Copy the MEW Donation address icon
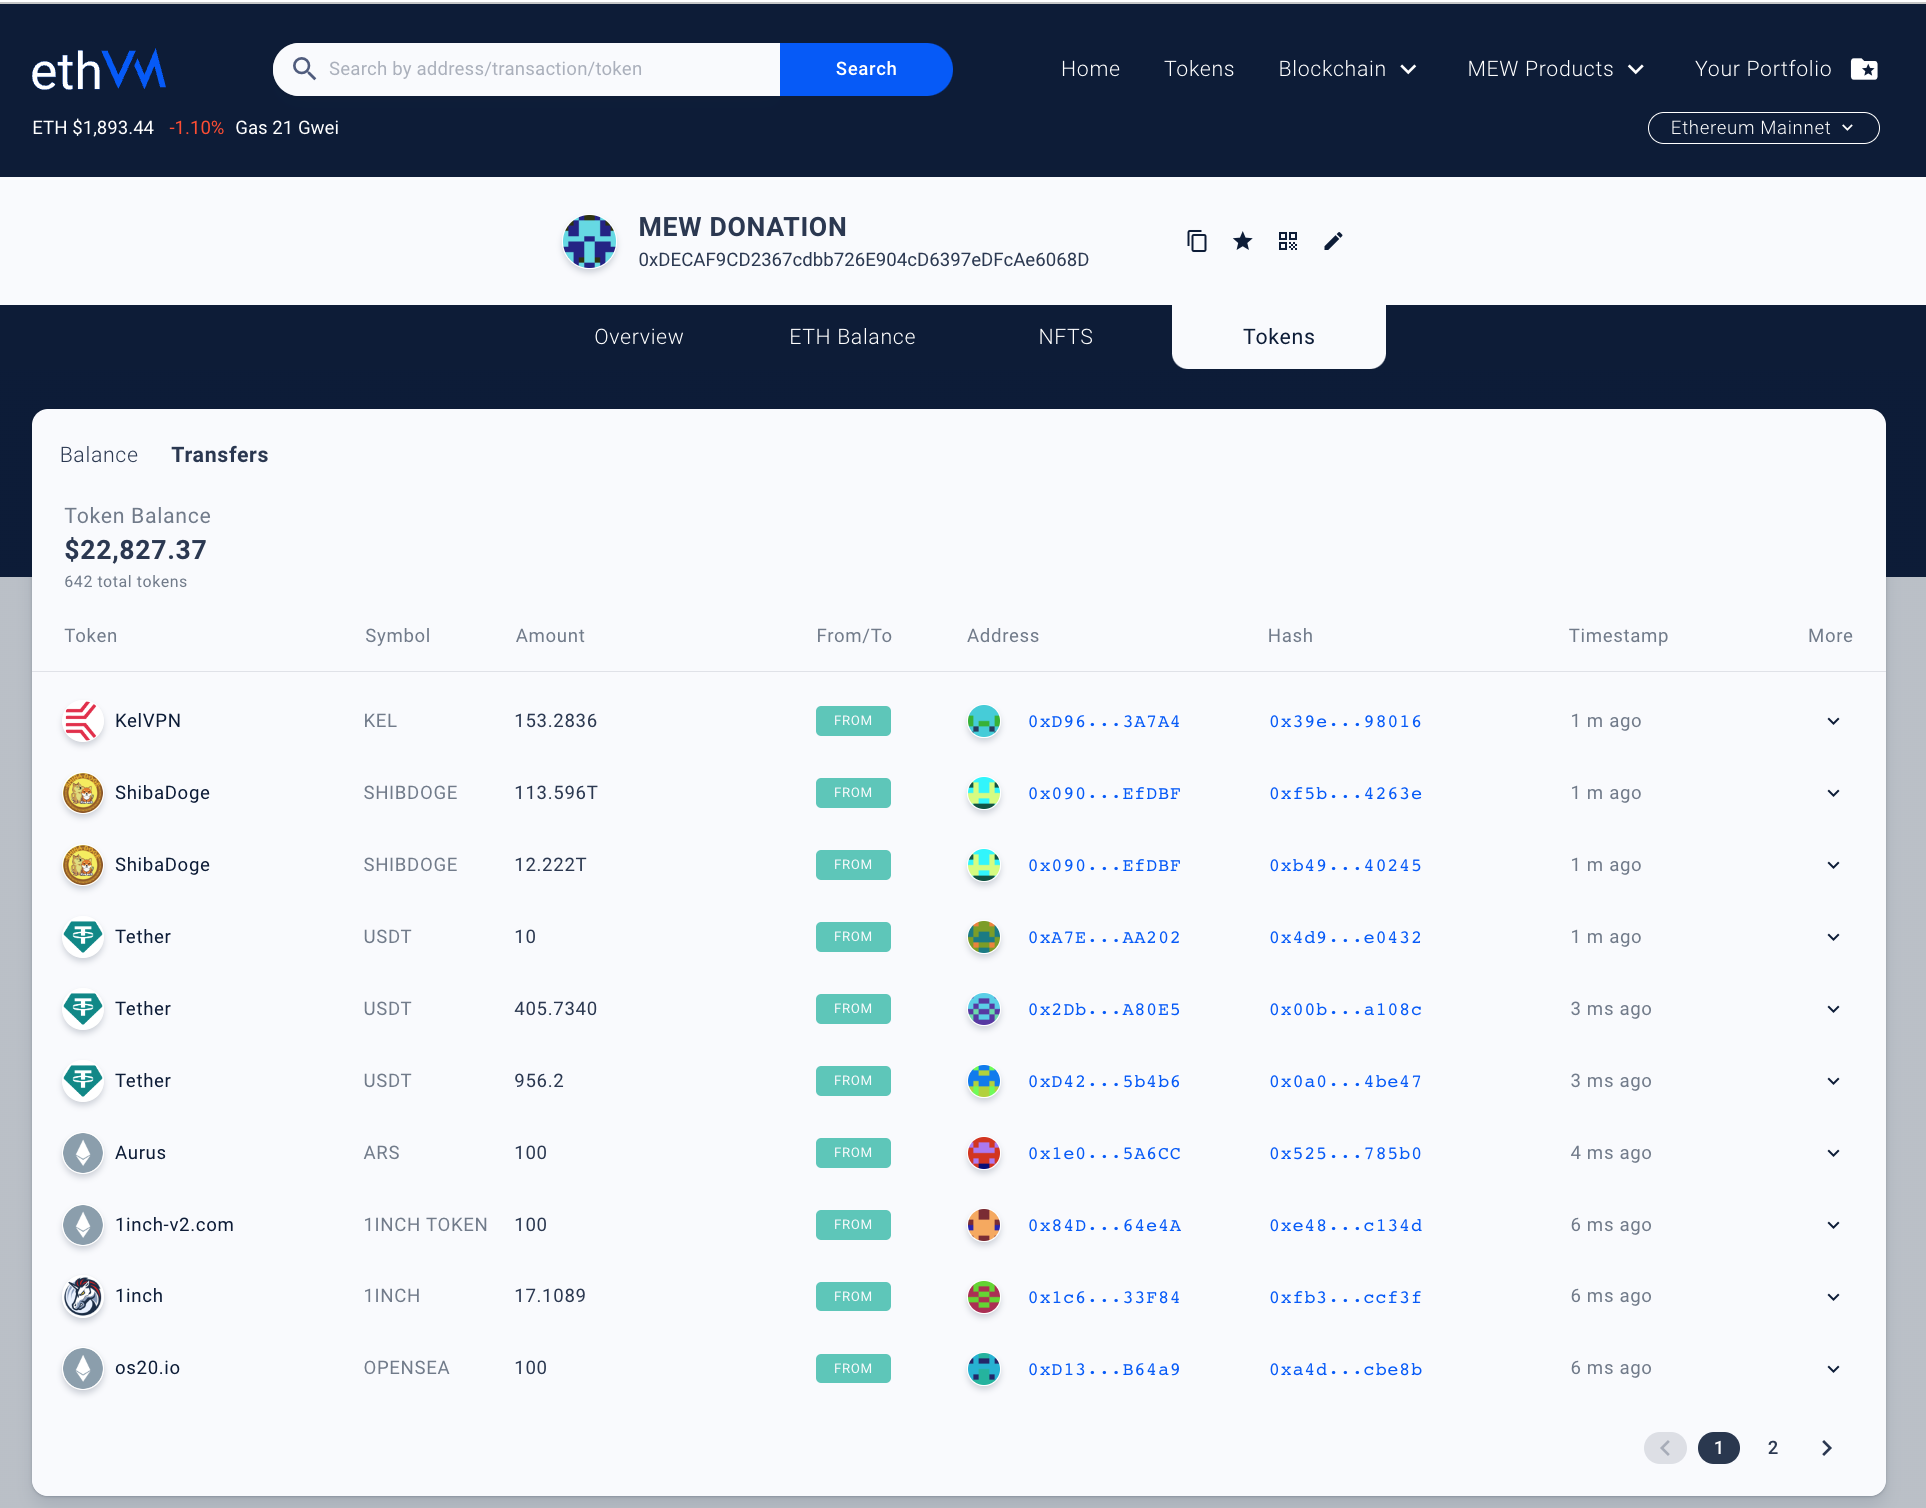 point(1197,241)
